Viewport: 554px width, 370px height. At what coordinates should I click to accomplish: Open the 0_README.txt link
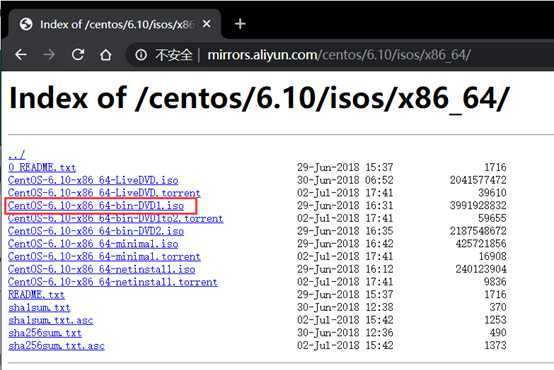click(42, 167)
